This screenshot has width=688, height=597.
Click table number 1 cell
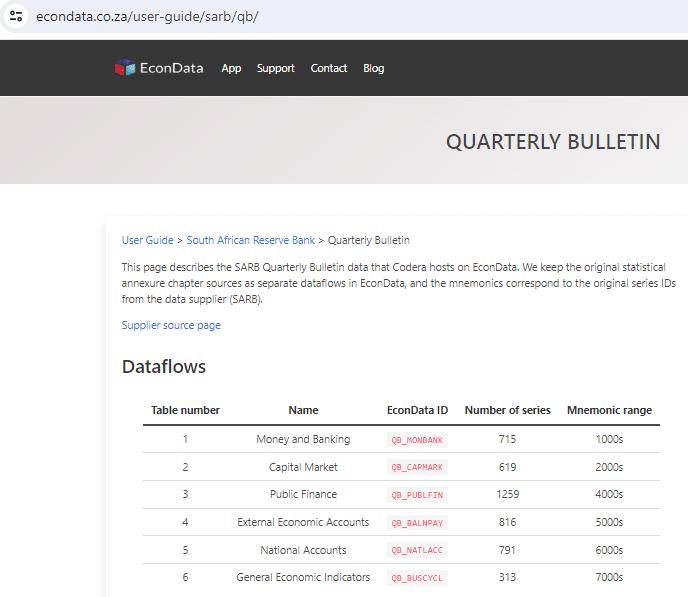coord(185,439)
